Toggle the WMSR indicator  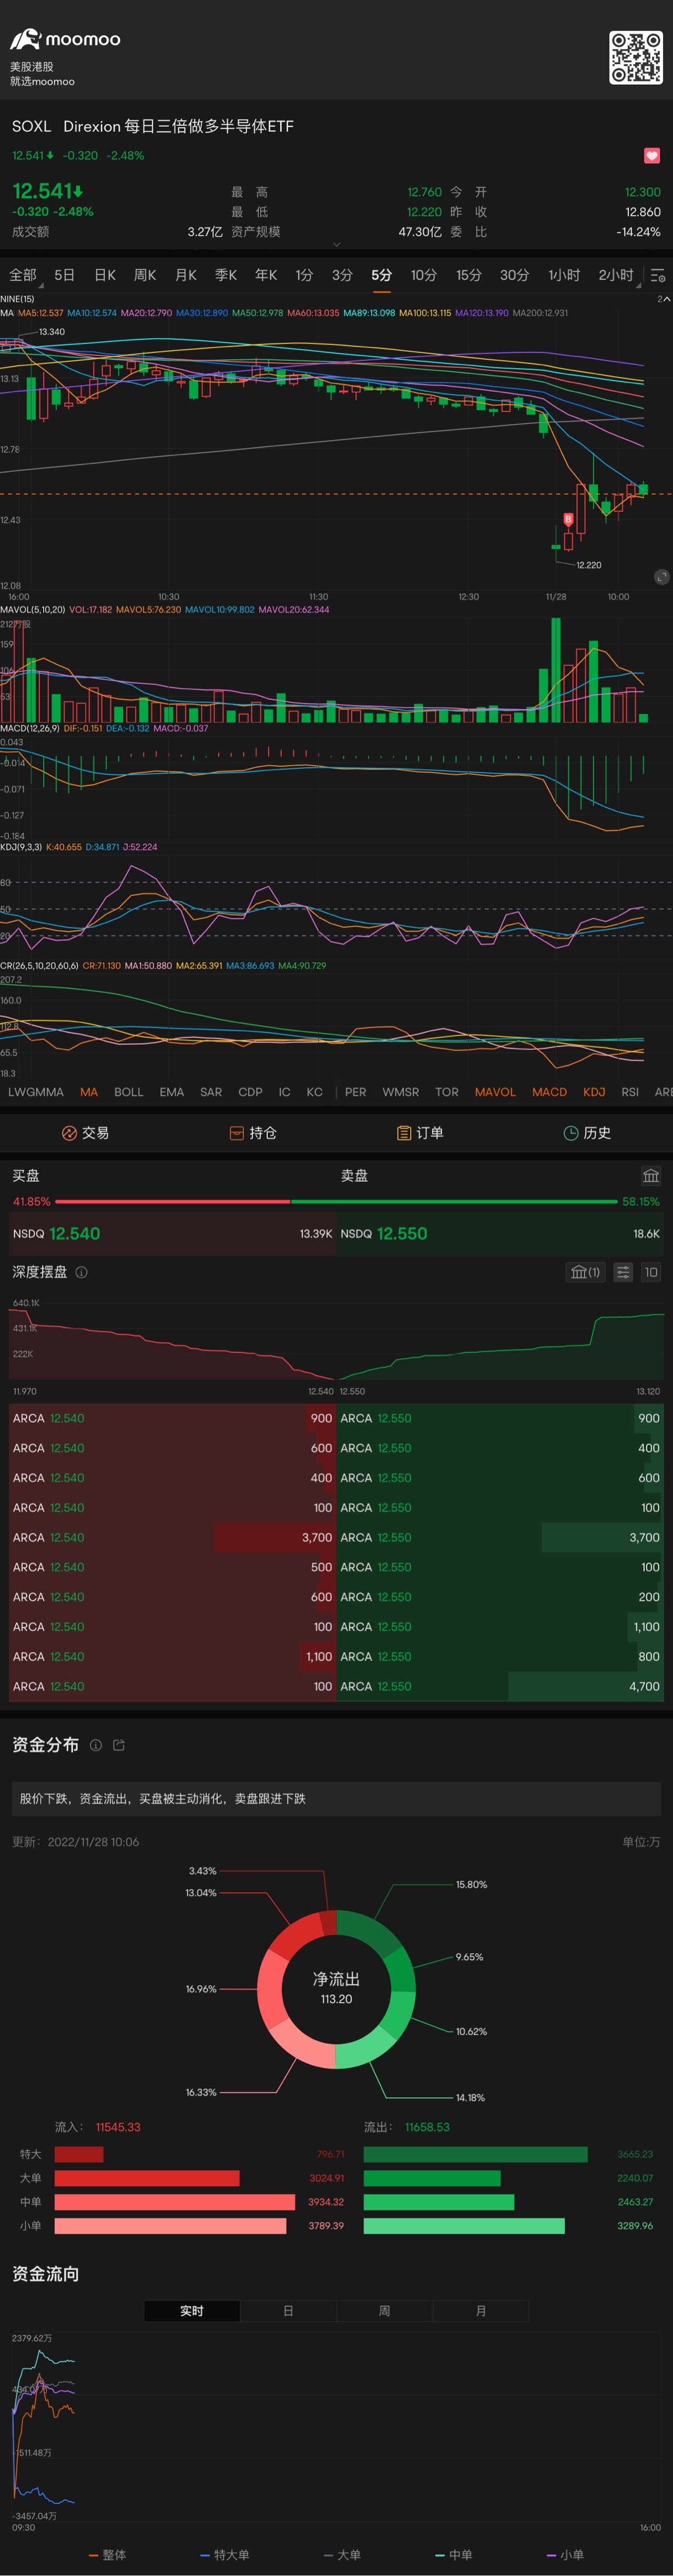(401, 1092)
